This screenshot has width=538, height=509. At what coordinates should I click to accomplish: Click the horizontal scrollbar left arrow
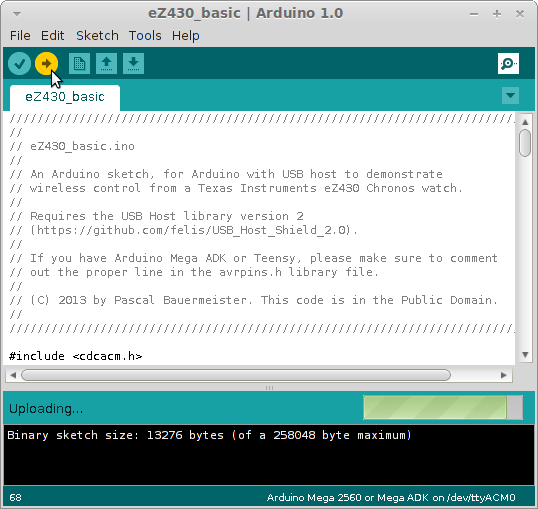(13, 375)
